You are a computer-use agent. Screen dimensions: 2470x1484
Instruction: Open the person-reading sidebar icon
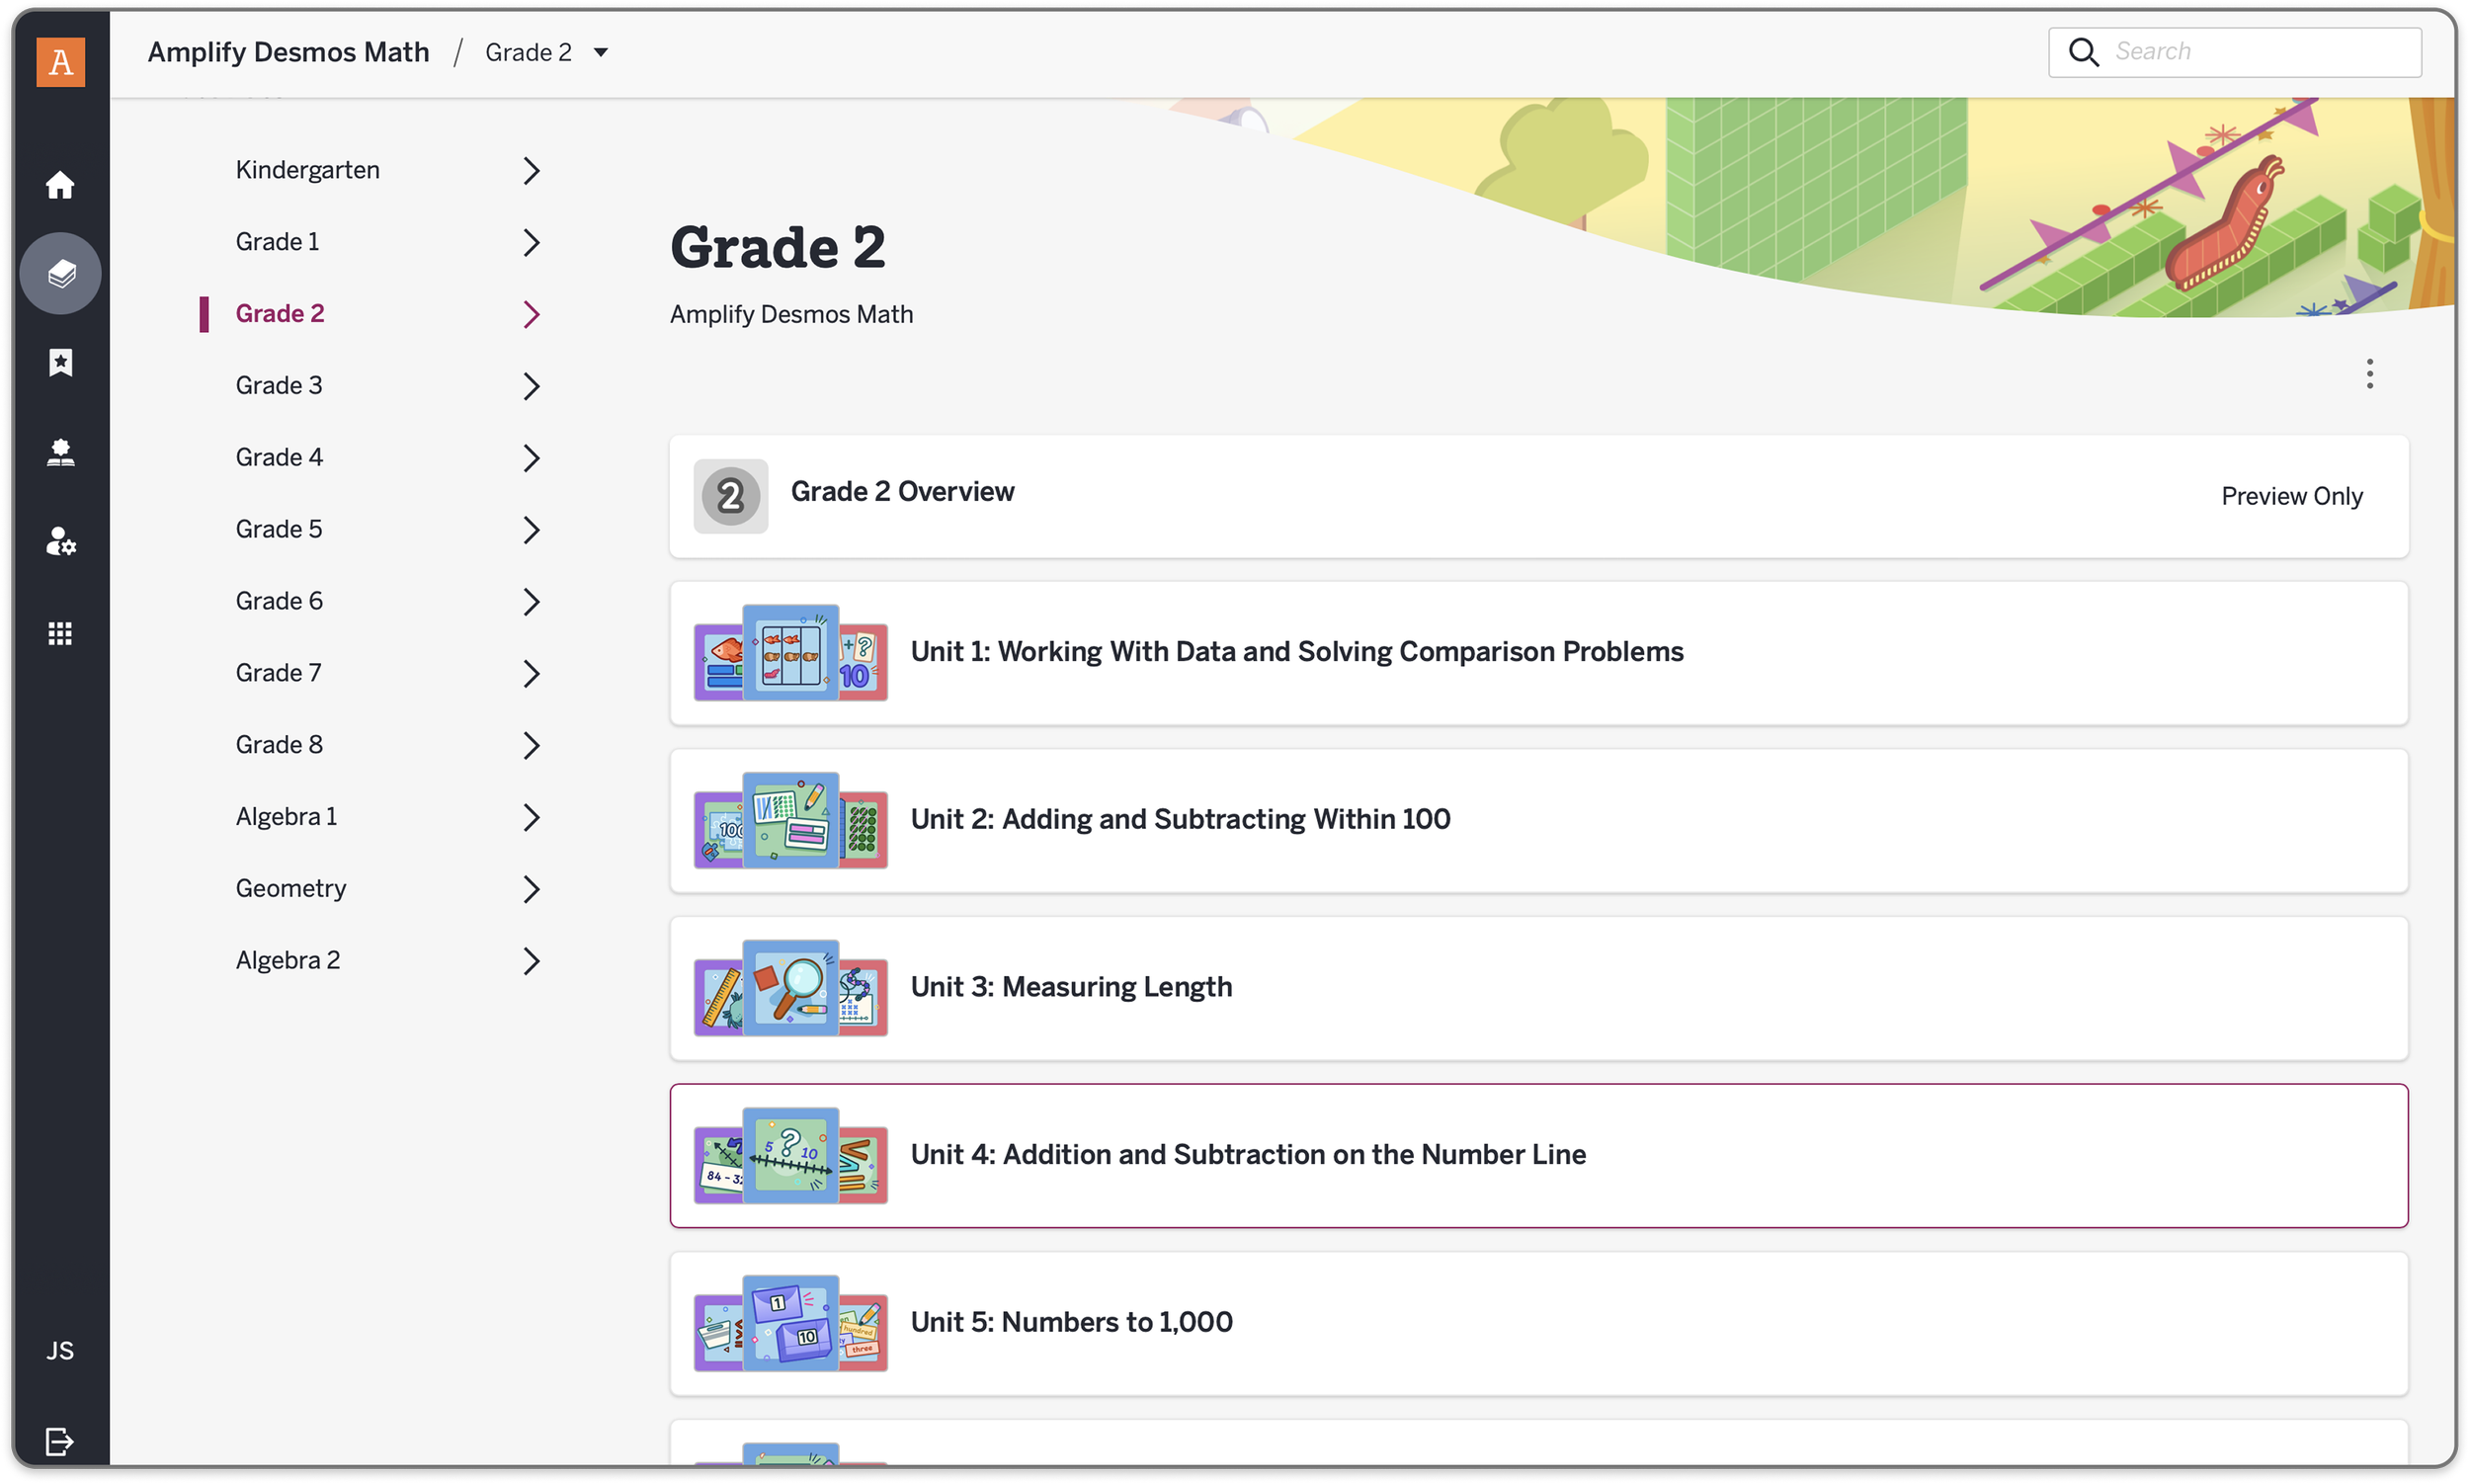[60, 452]
